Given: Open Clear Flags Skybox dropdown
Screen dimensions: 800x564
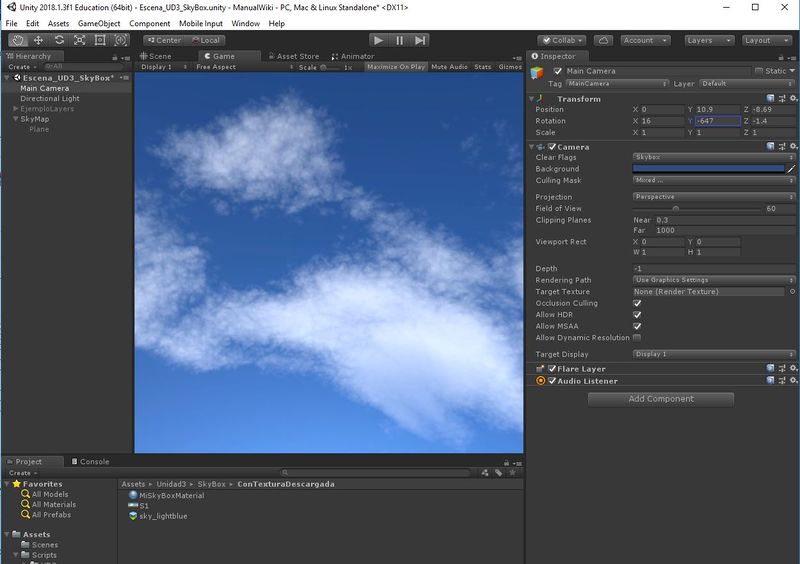Looking at the screenshot, I should tap(714, 157).
